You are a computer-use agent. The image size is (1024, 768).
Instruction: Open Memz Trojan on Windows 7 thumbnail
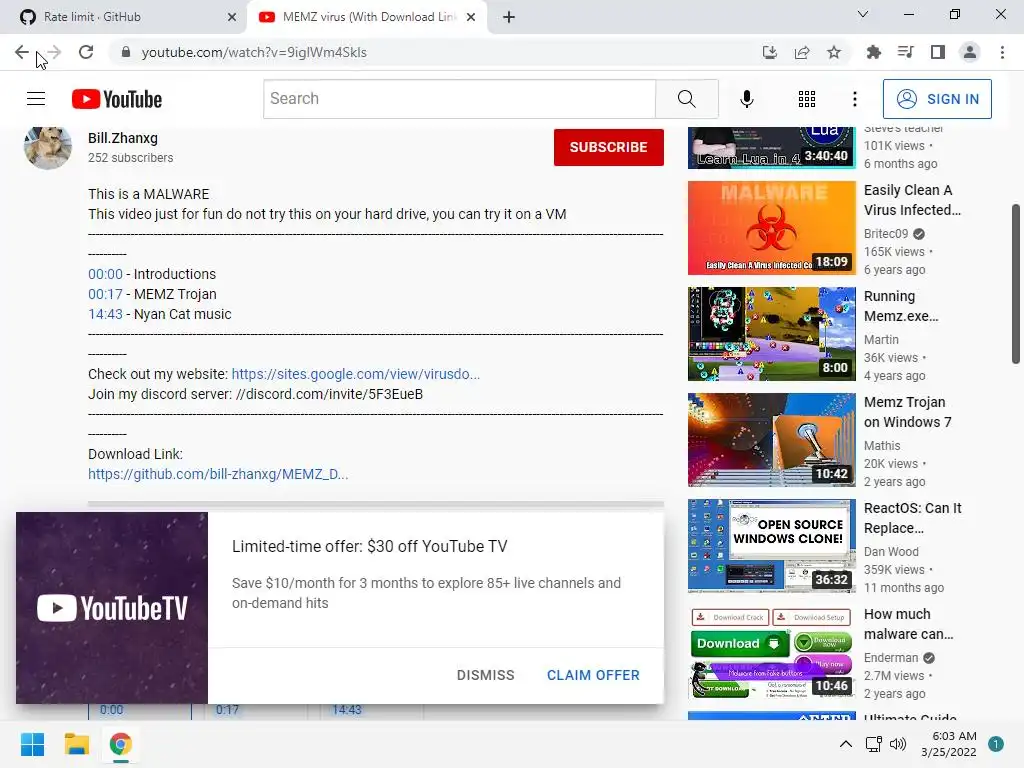tap(771, 440)
